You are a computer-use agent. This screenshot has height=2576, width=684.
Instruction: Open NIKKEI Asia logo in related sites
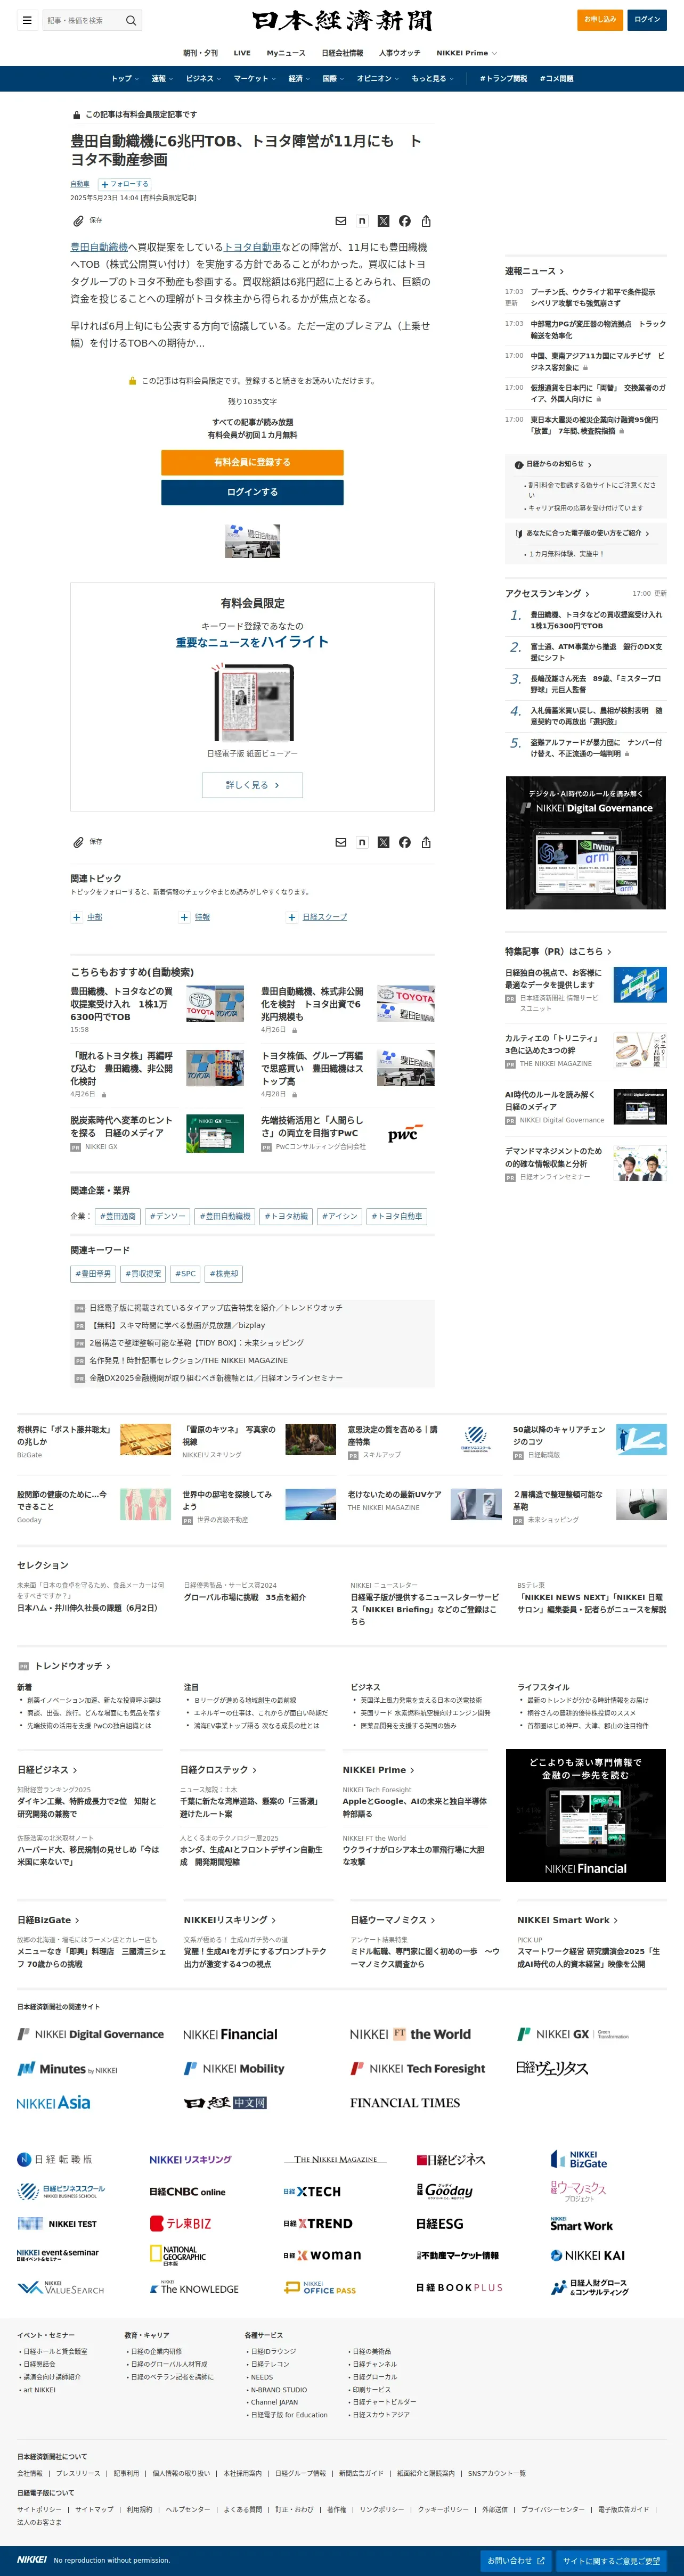[54, 2102]
